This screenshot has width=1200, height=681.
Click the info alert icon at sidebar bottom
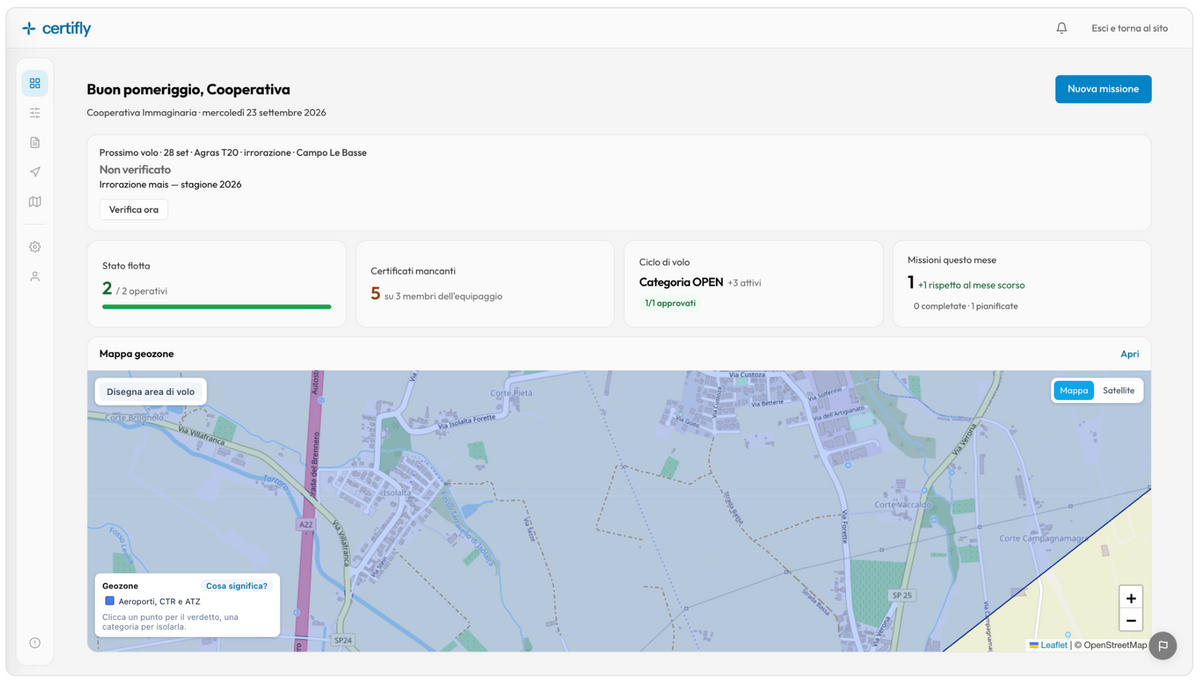35,643
